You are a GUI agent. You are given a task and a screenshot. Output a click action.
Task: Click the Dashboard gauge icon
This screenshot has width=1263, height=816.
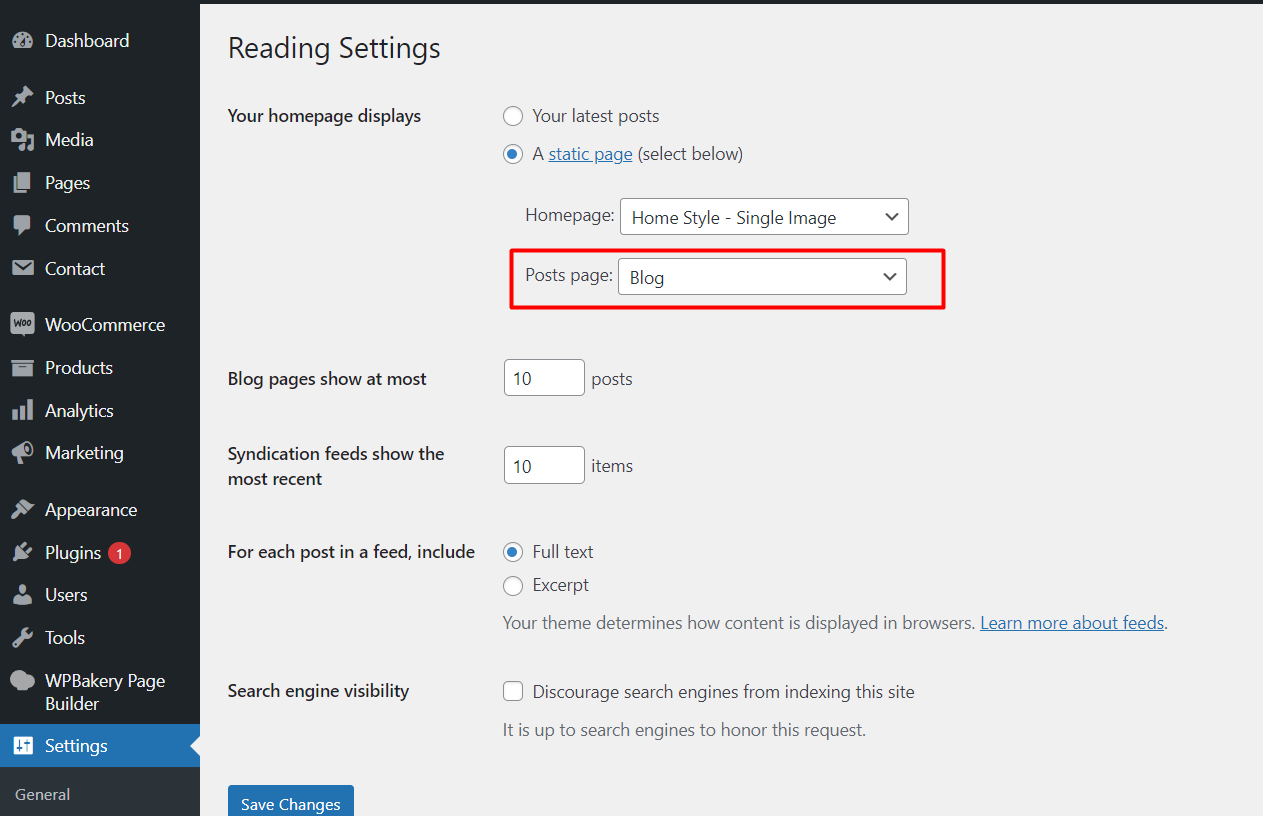point(22,41)
